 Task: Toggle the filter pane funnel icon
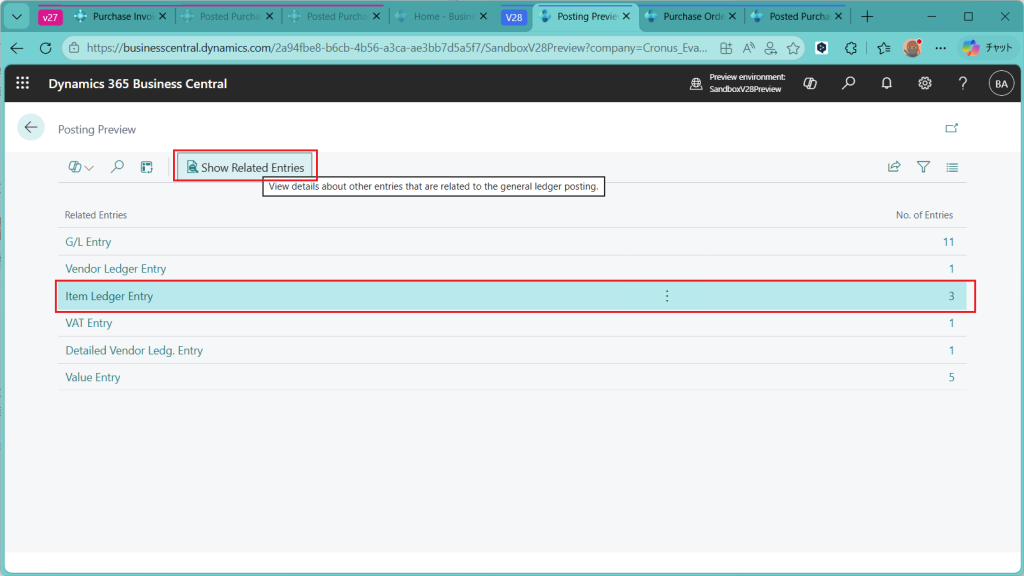[x=923, y=167]
